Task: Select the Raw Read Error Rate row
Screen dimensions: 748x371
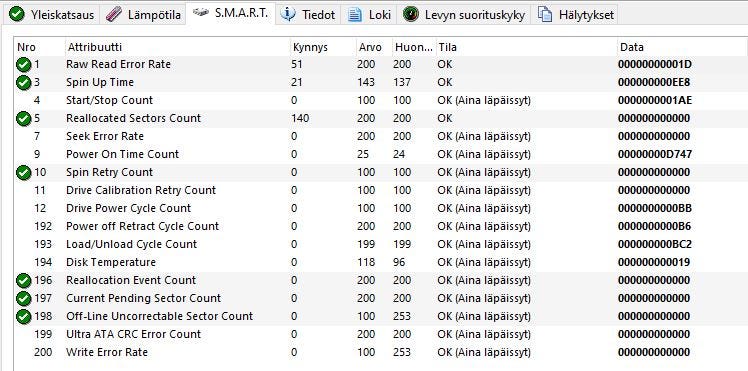Action: [380, 64]
